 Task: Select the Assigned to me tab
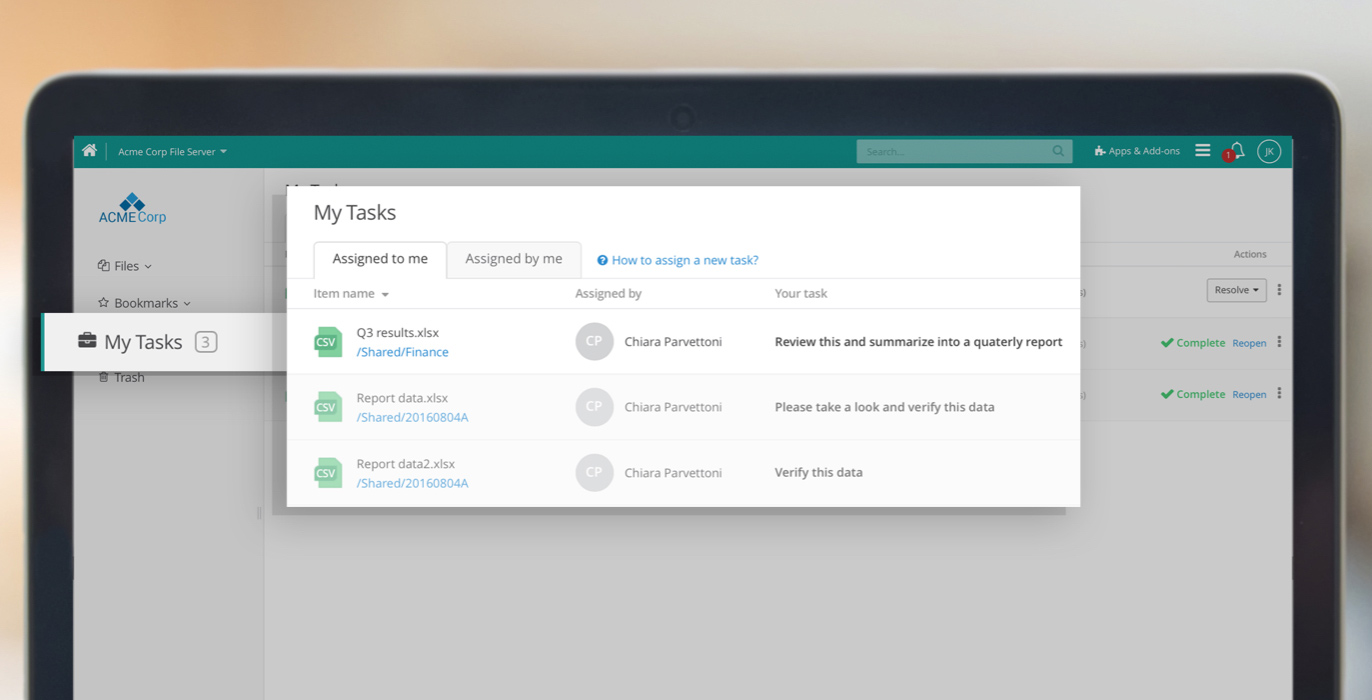click(x=380, y=259)
